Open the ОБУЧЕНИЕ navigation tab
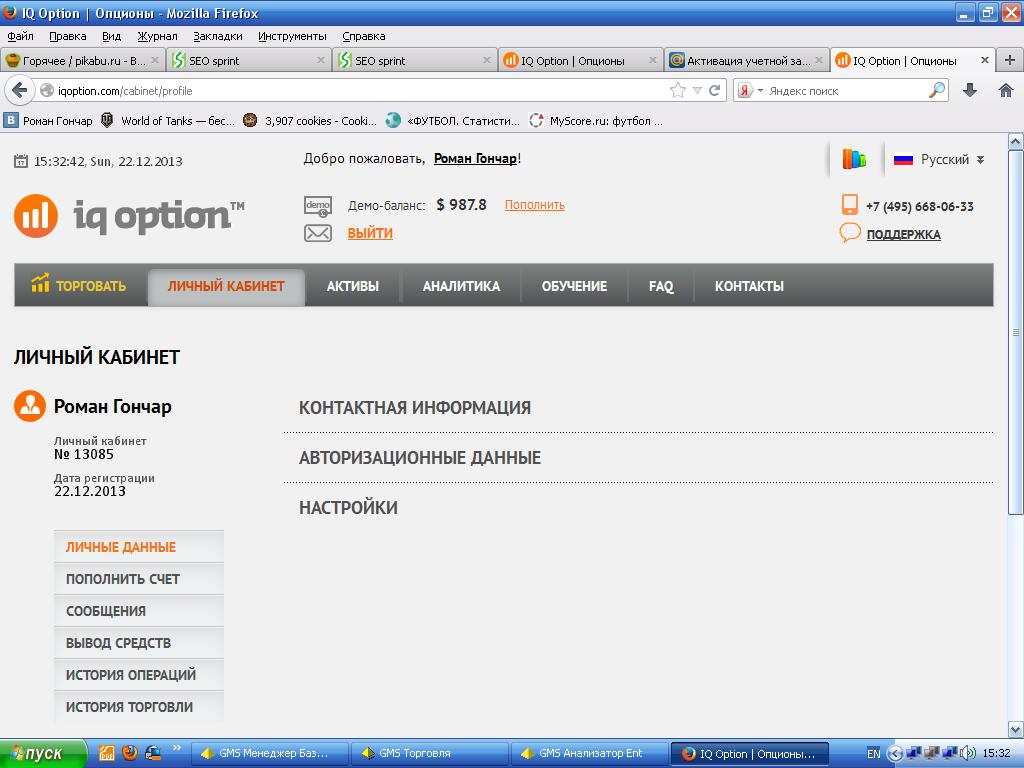This screenshot has width=1024, height=768. click(574, 286)
